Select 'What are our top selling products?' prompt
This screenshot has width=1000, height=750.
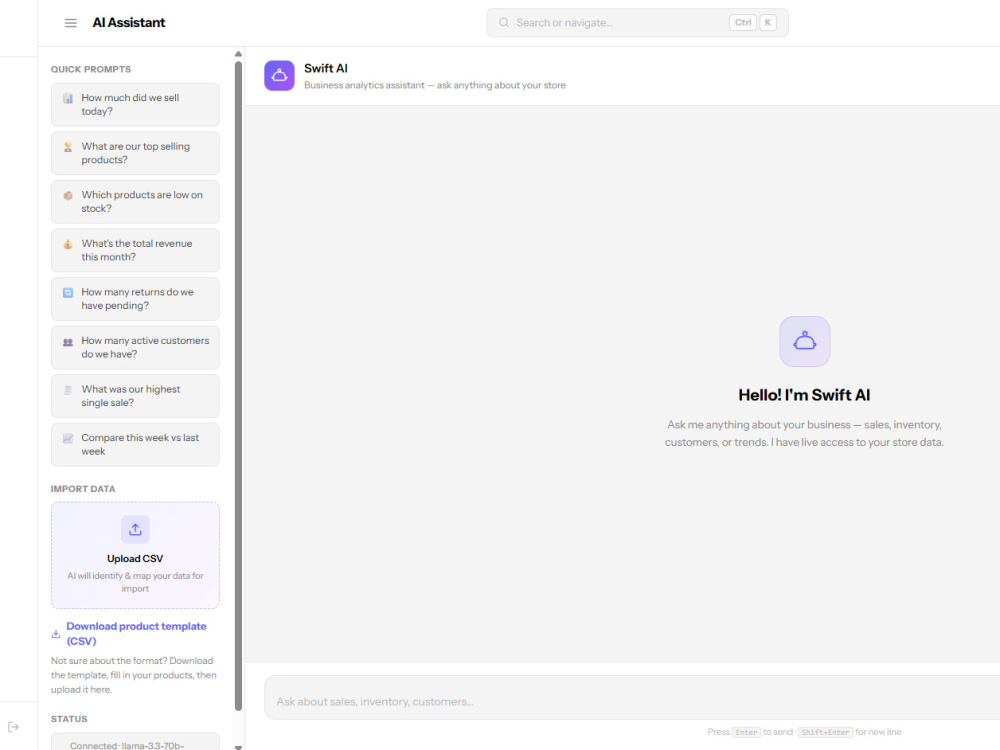[135, 153]
